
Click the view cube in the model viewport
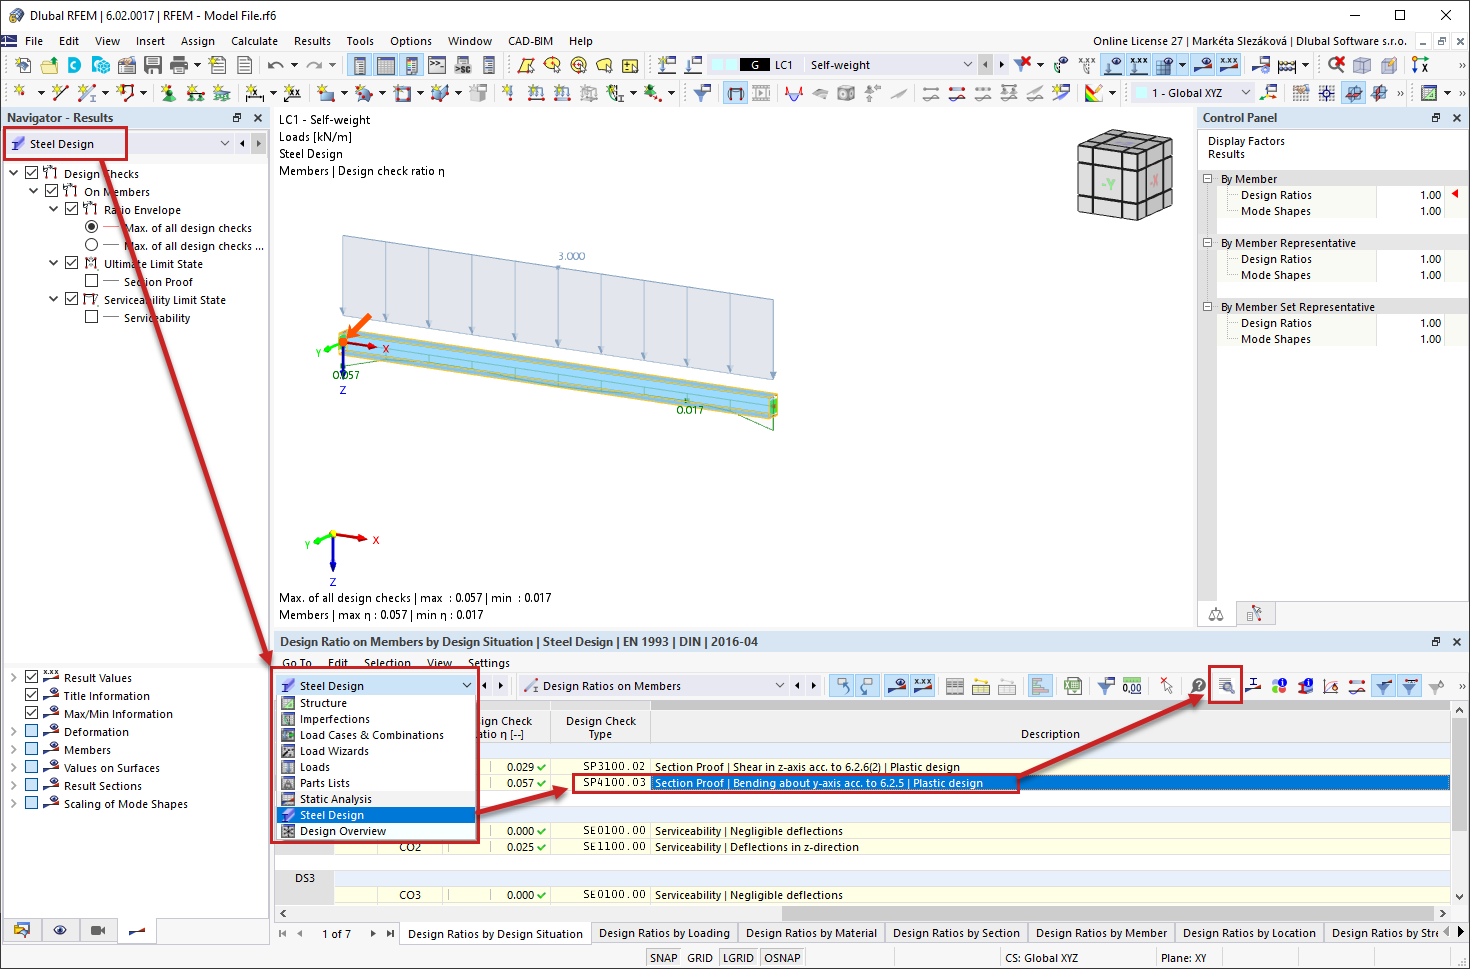click(x=1124, y=175)
